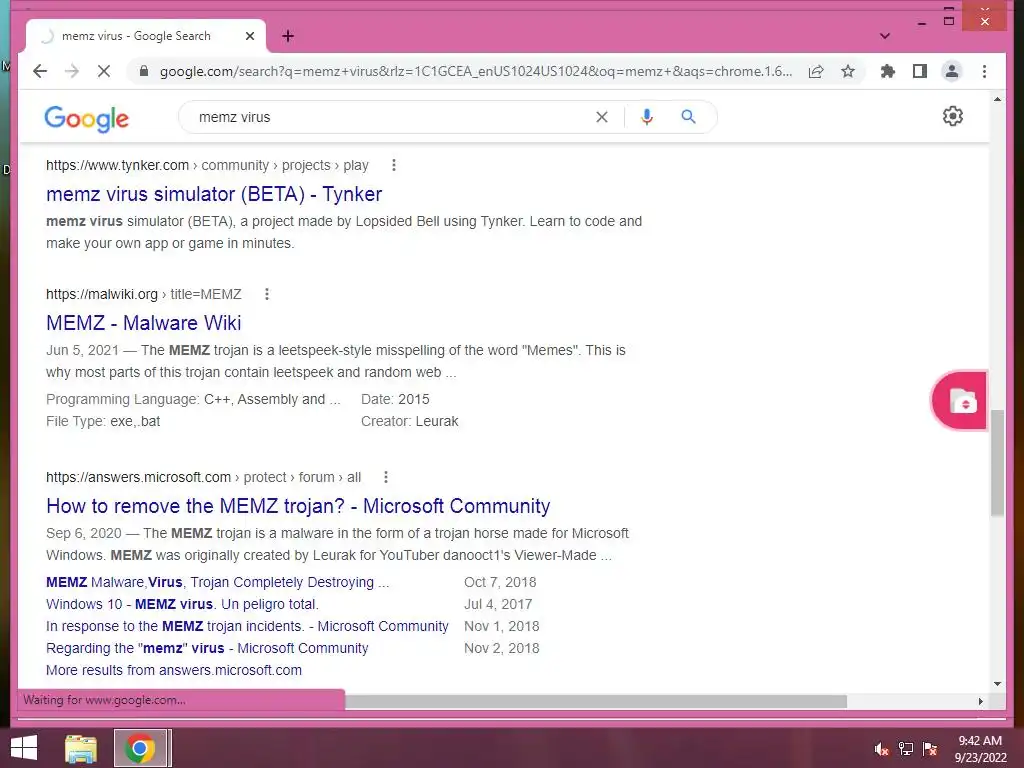Viewport: 1024px width, 768px height.
Task: Open the answers.microsoft.com result options menu
Action: 386,477
